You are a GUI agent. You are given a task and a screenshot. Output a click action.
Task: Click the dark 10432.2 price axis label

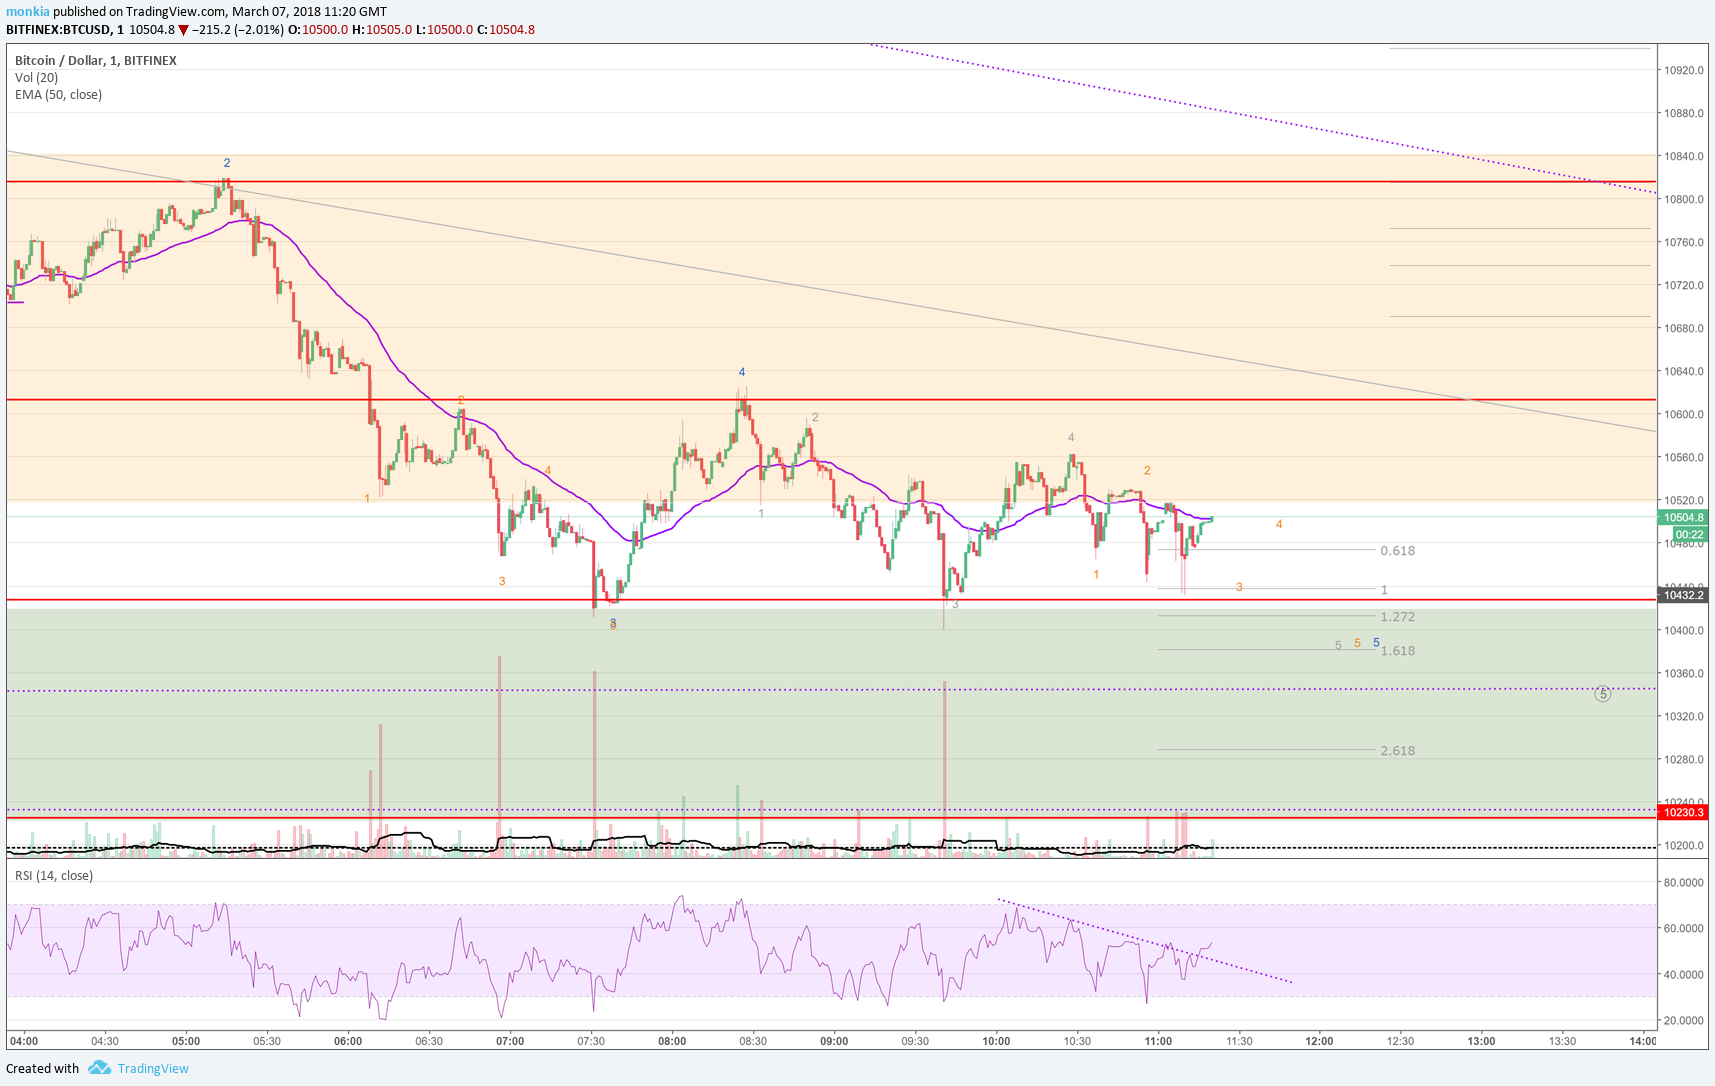pyautogui.click(x=1684, y=595)
